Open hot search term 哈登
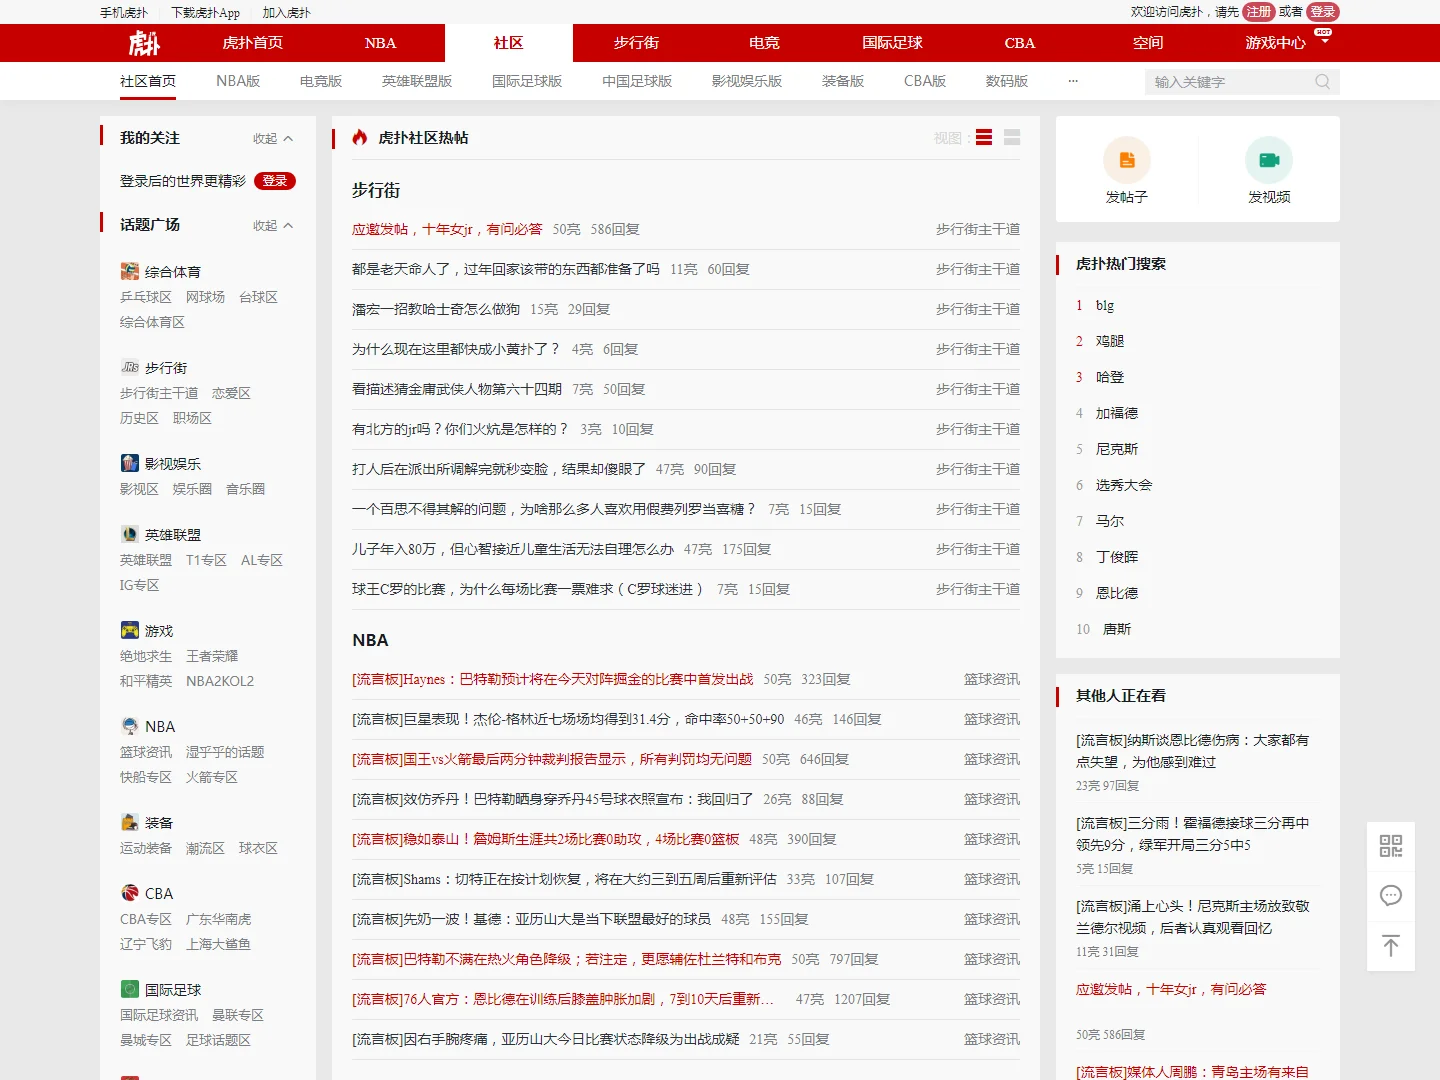 pyautogui.click(x=1110, y=377)
